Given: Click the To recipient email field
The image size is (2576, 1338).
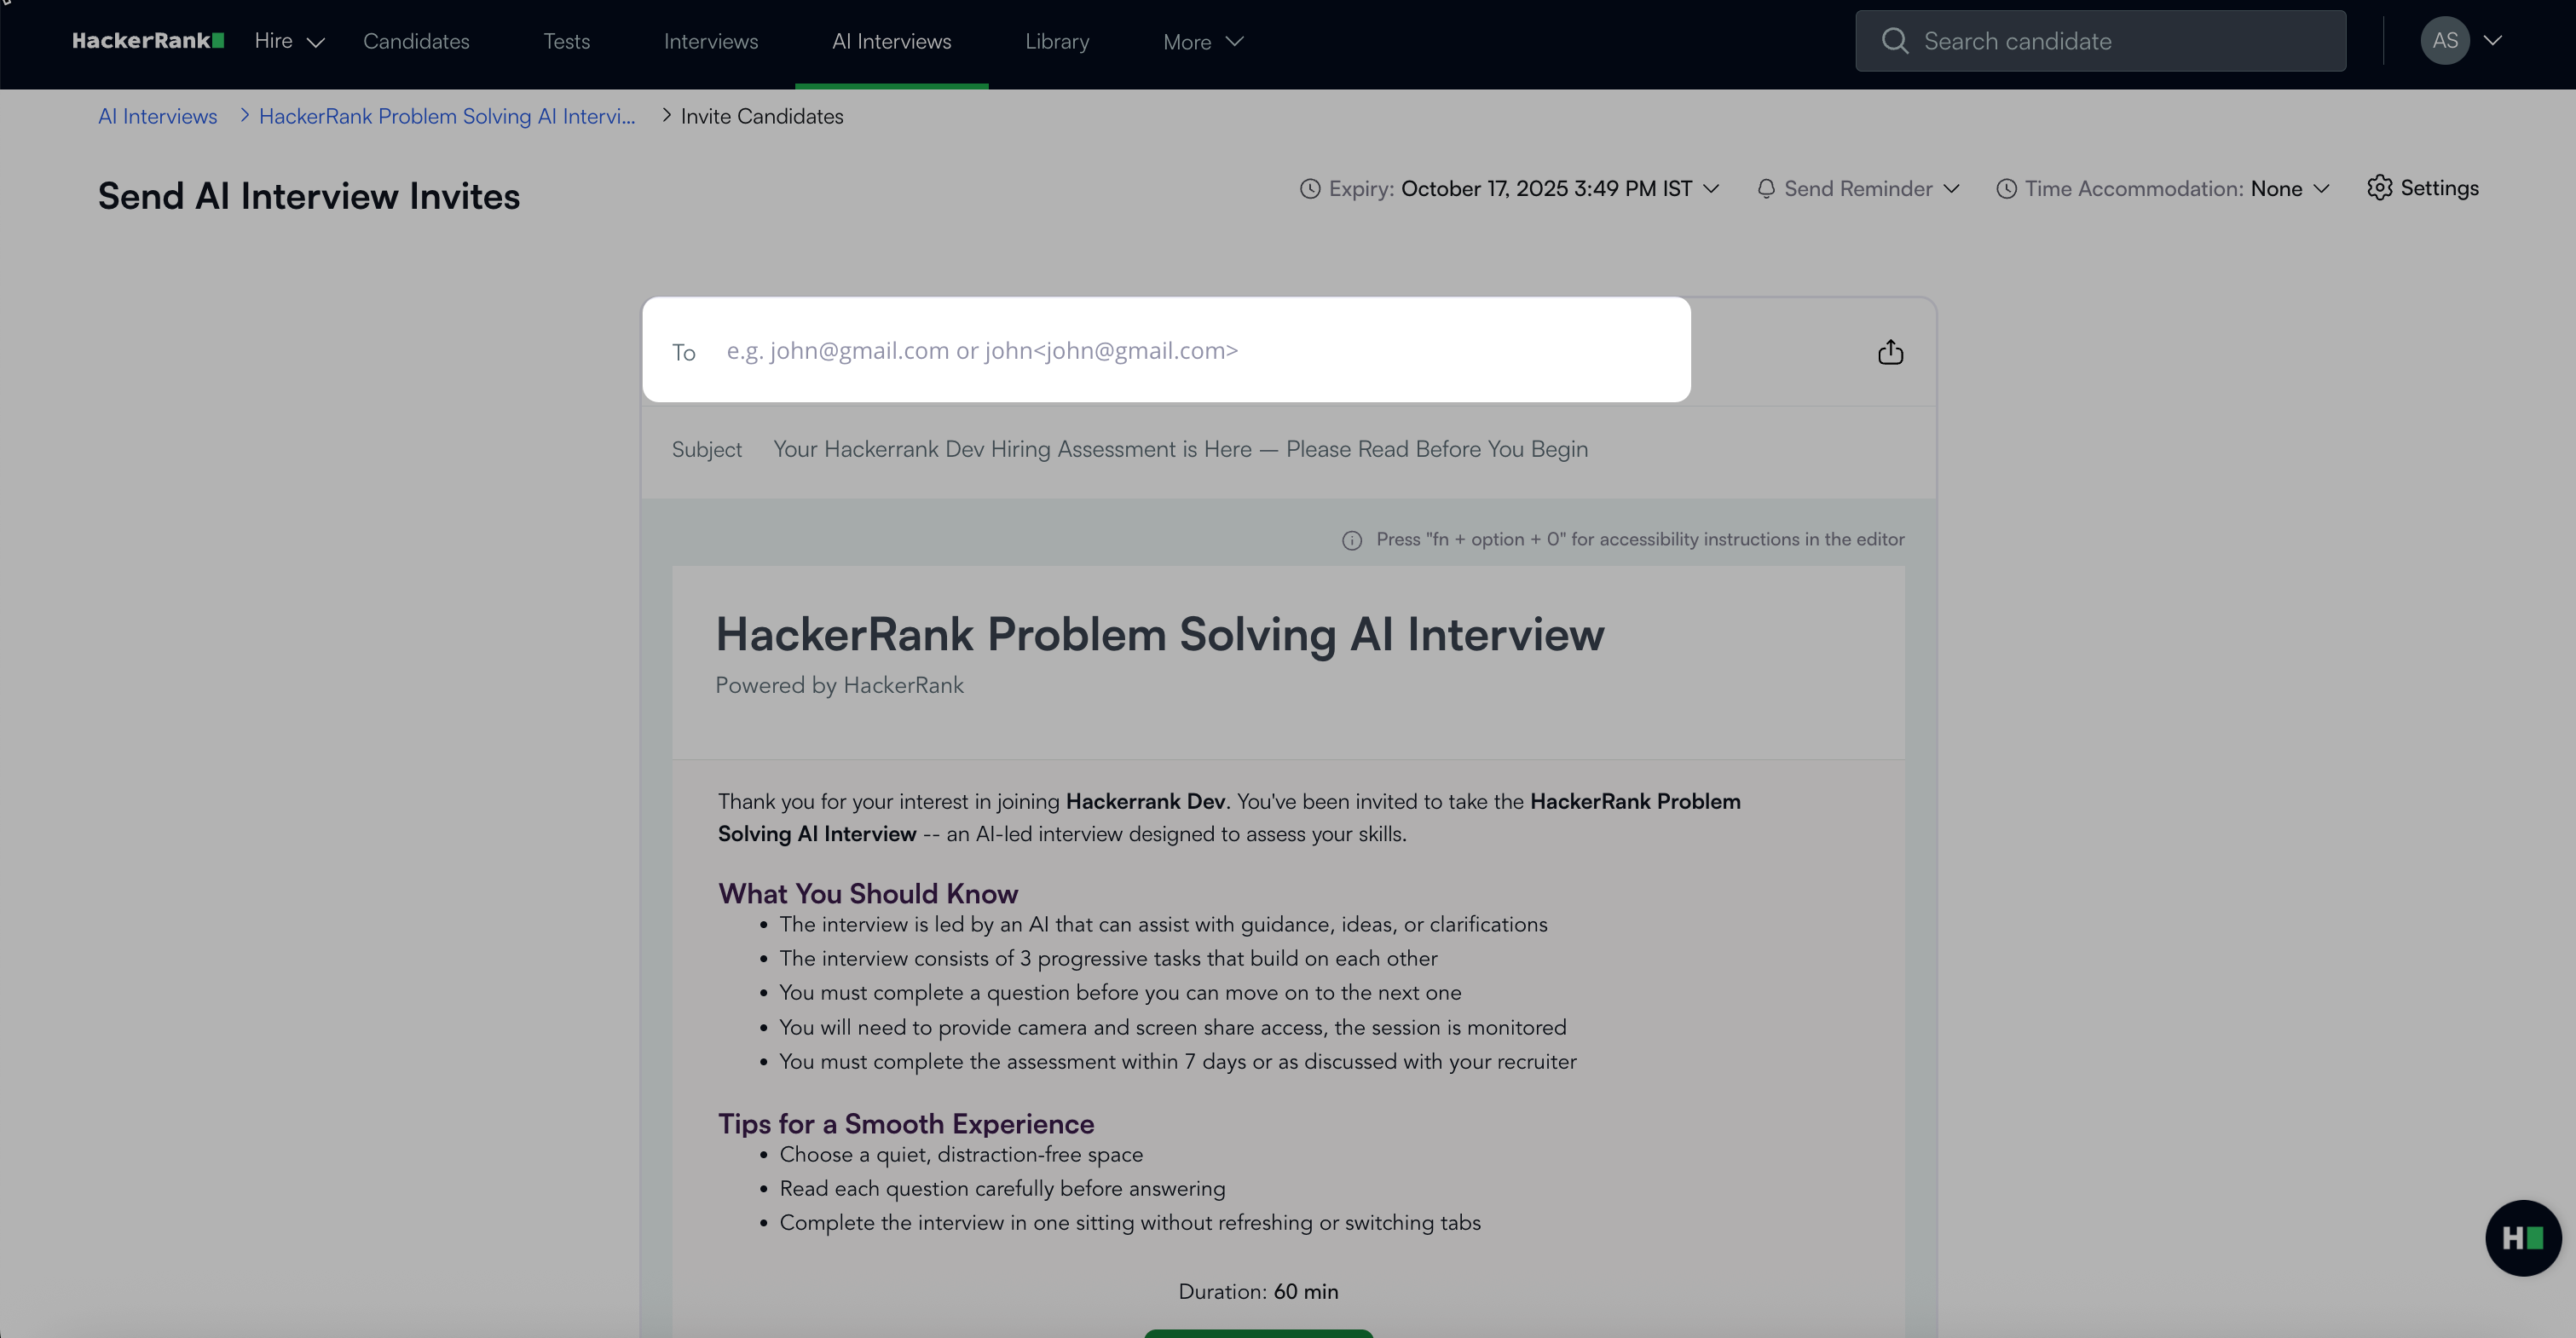Looking at the screenshot, I should click(1166, 350).
